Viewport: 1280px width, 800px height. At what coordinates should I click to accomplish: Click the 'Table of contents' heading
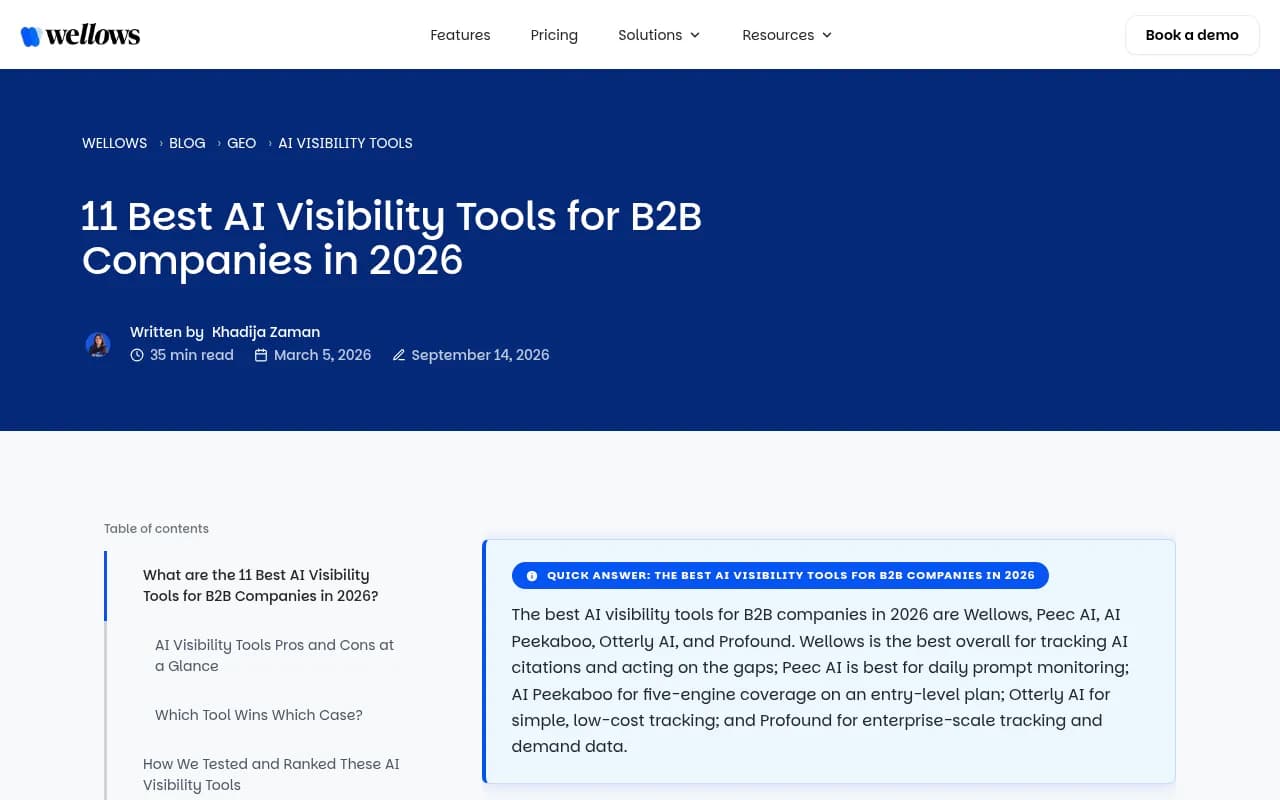coord(156,529)
